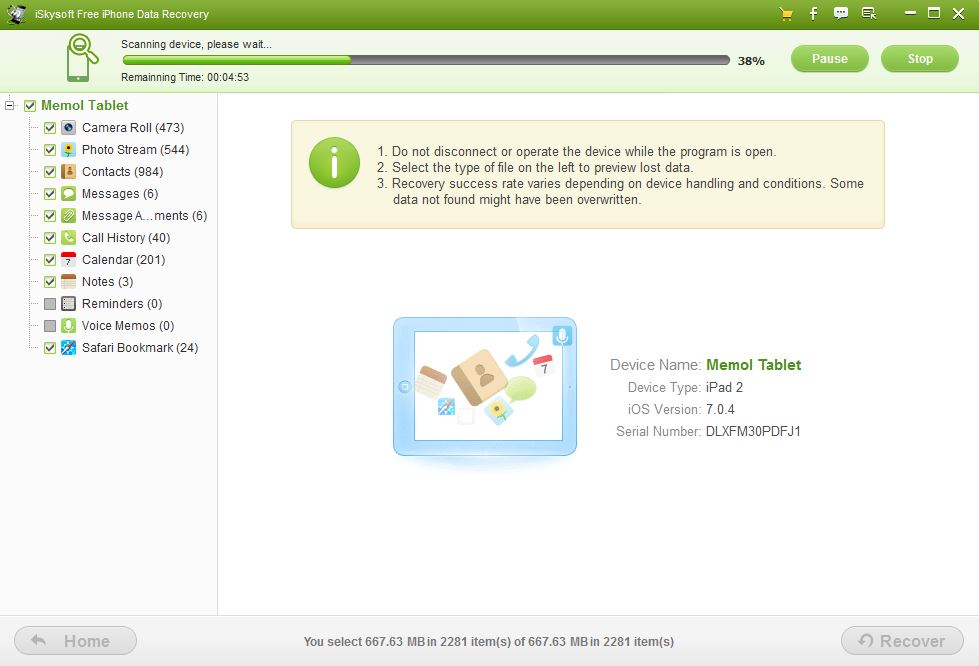Select Contacts (984) in tree
The width and height of the screenshot is (979, 666).
(122, 172)
